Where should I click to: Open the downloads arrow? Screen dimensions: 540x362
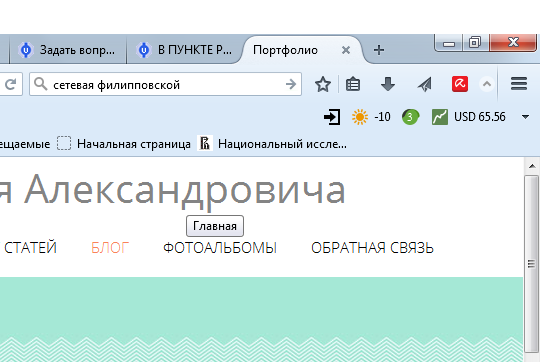point(388,84)
